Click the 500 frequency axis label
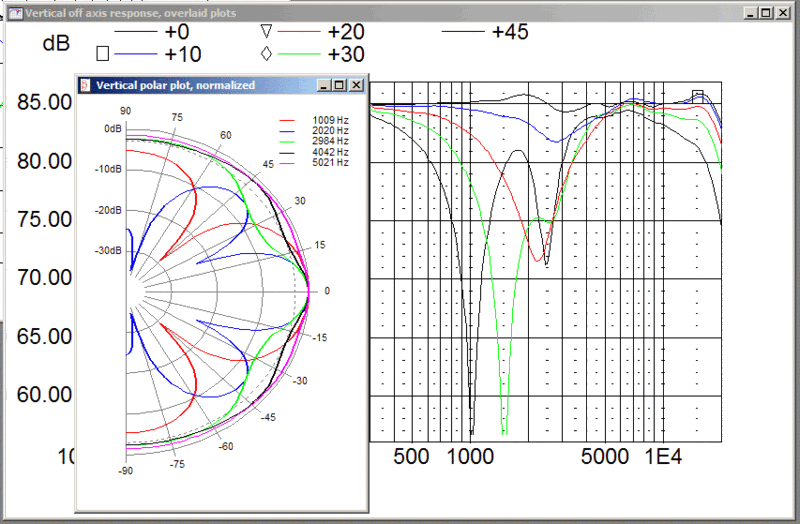Screen dimensions: 800x524 point(411,457)
